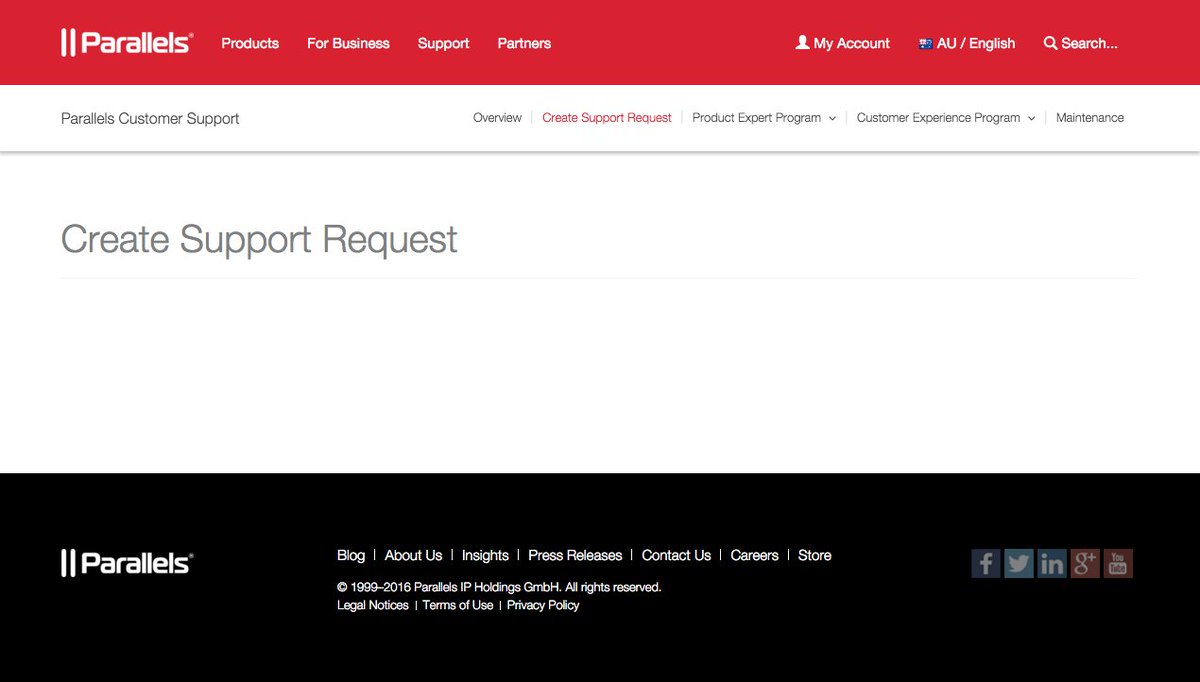This screenshot has height=682, width=1200.
Task: Open the Press Releases footer link
Action: click(x=575, y=555)
